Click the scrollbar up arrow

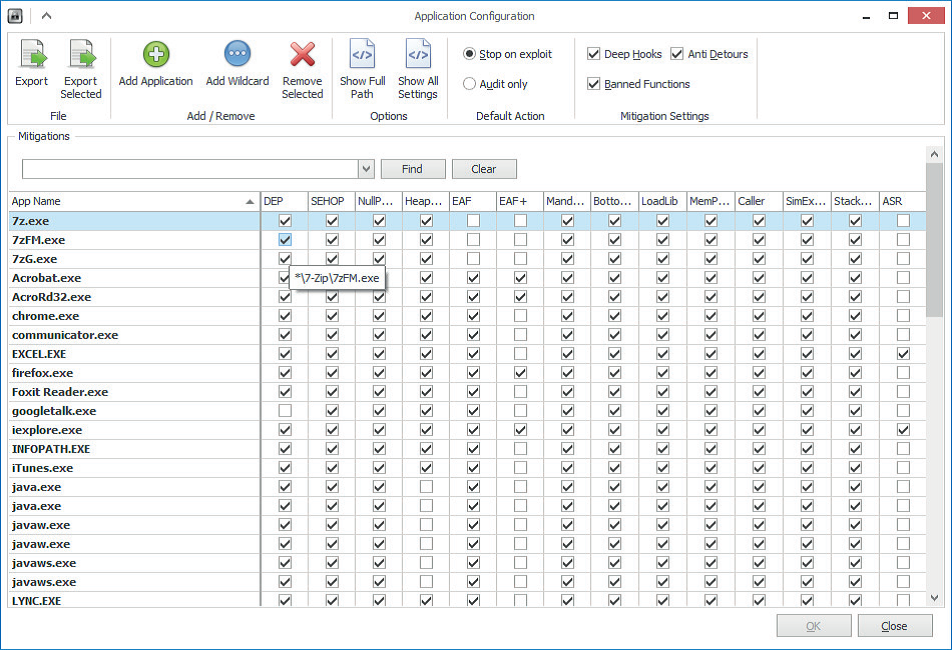[934, 154]
